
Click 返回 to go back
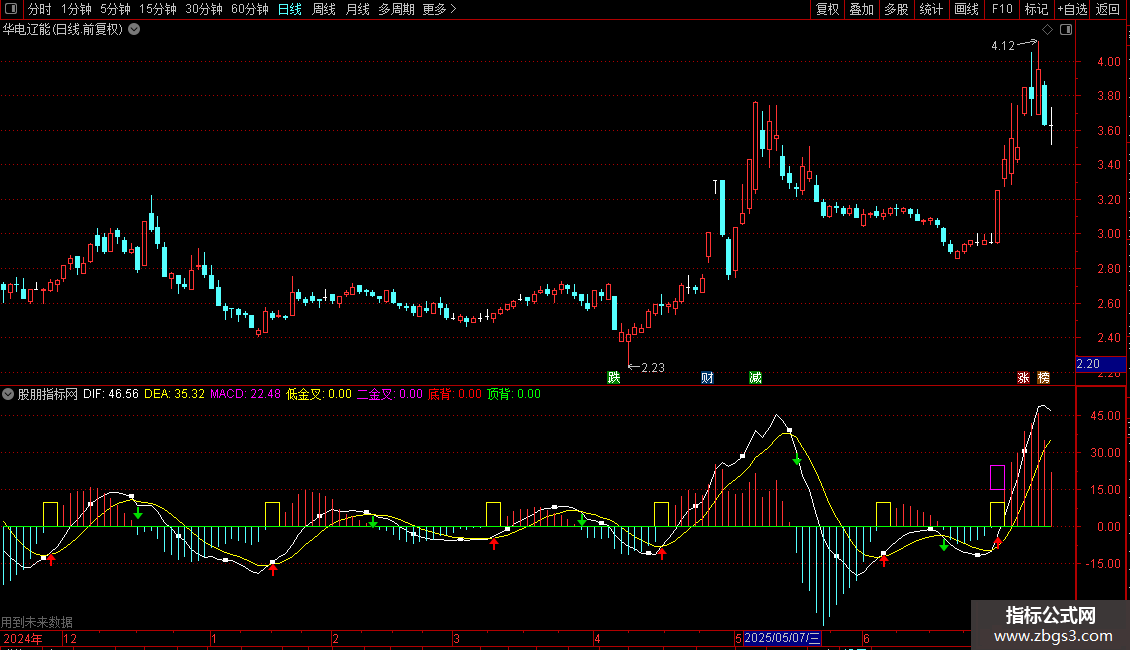pyautogui.click(x=1108, y=9)
